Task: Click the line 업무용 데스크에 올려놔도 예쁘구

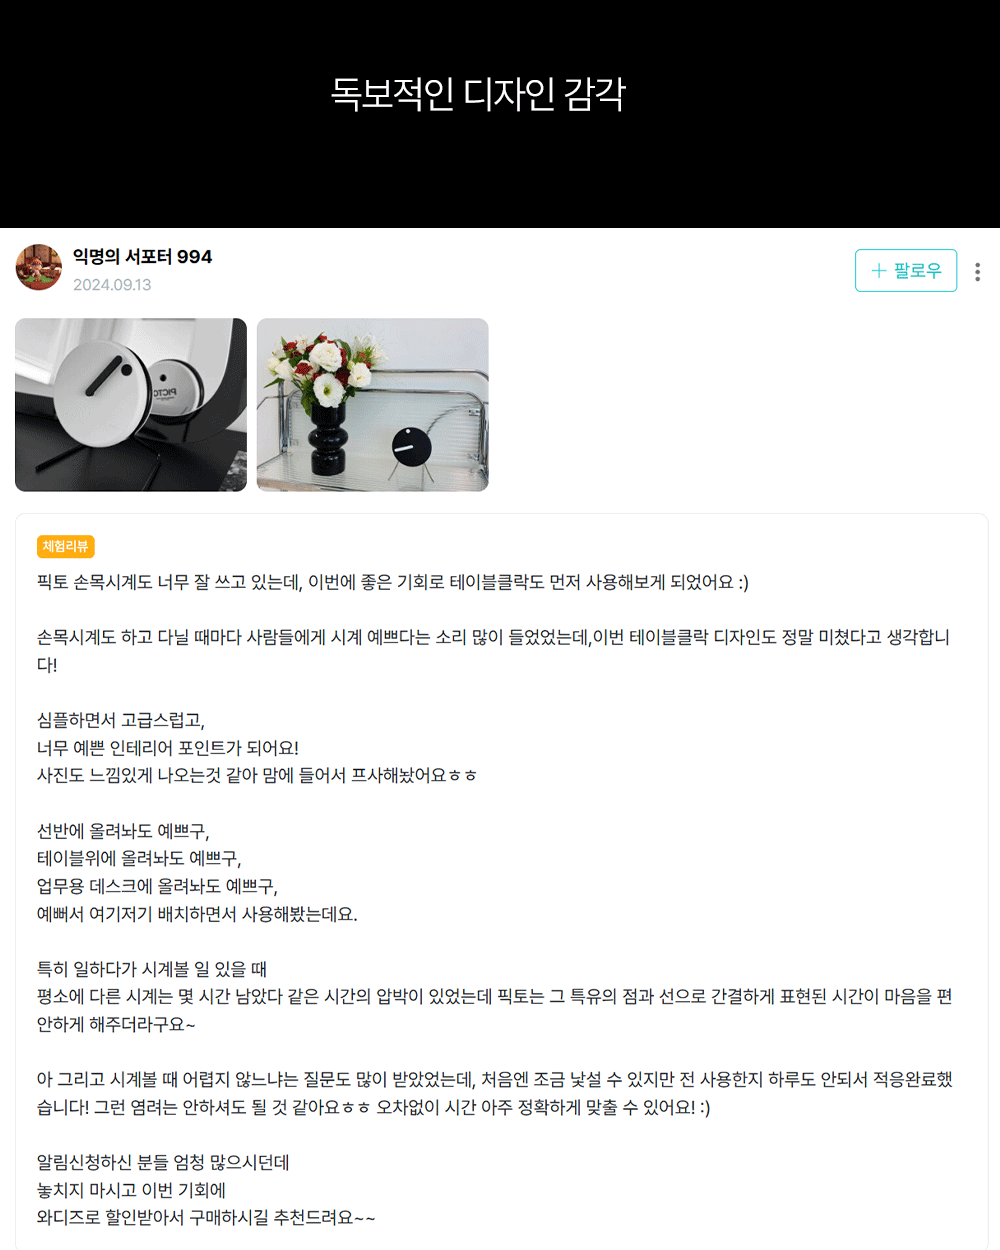Action: click(157, 886)
